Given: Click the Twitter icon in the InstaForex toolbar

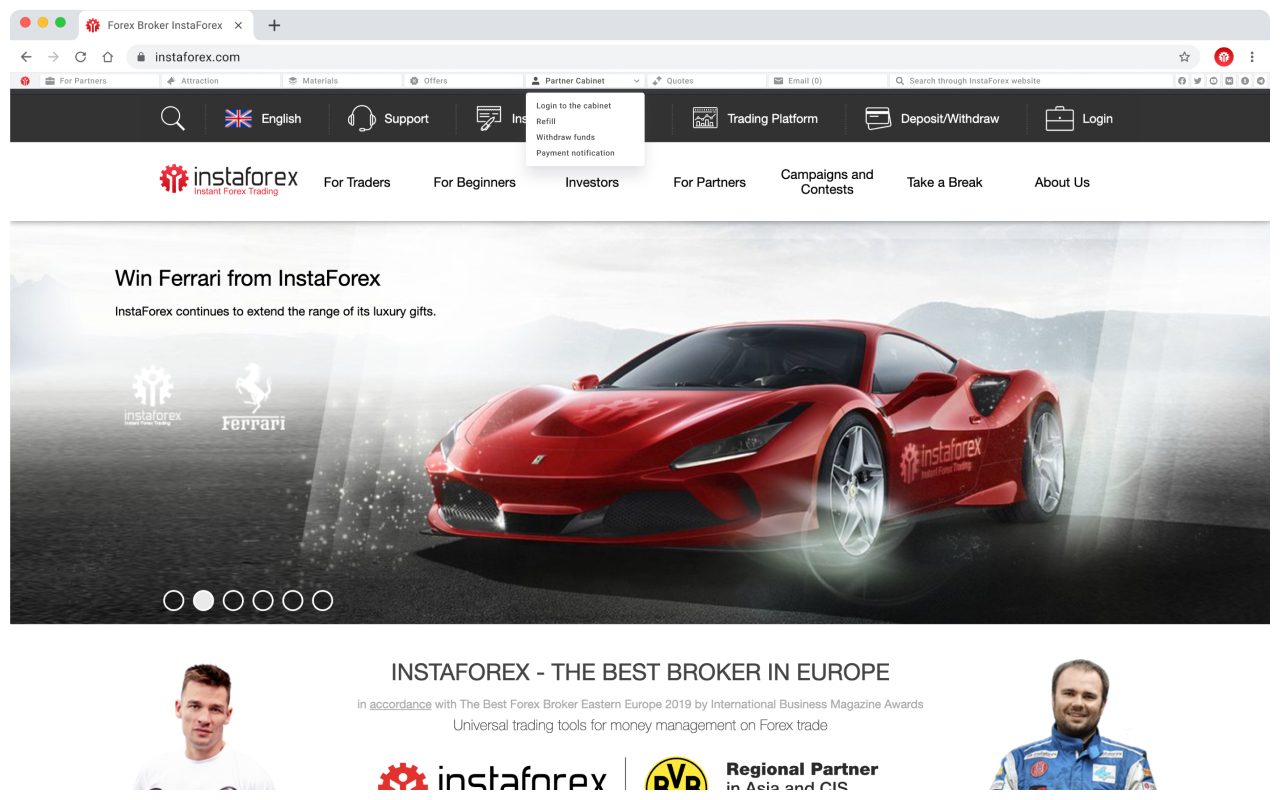Looking at the screenshot, I should tap(1198, 81).
